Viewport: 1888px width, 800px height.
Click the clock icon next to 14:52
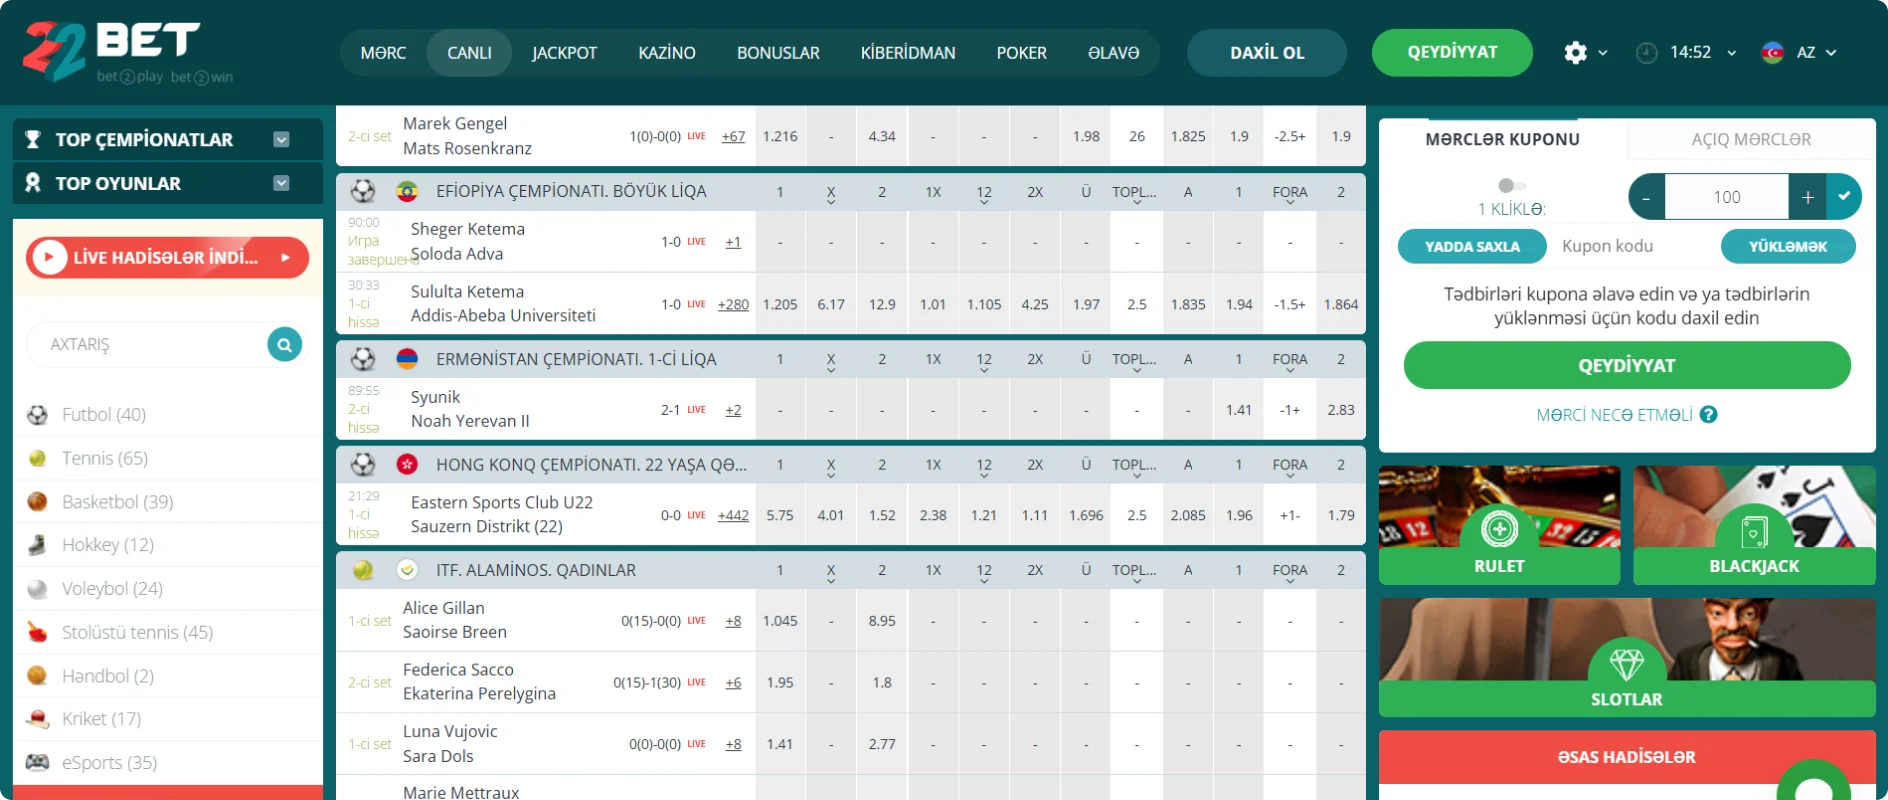click(x=1646, y=53)
